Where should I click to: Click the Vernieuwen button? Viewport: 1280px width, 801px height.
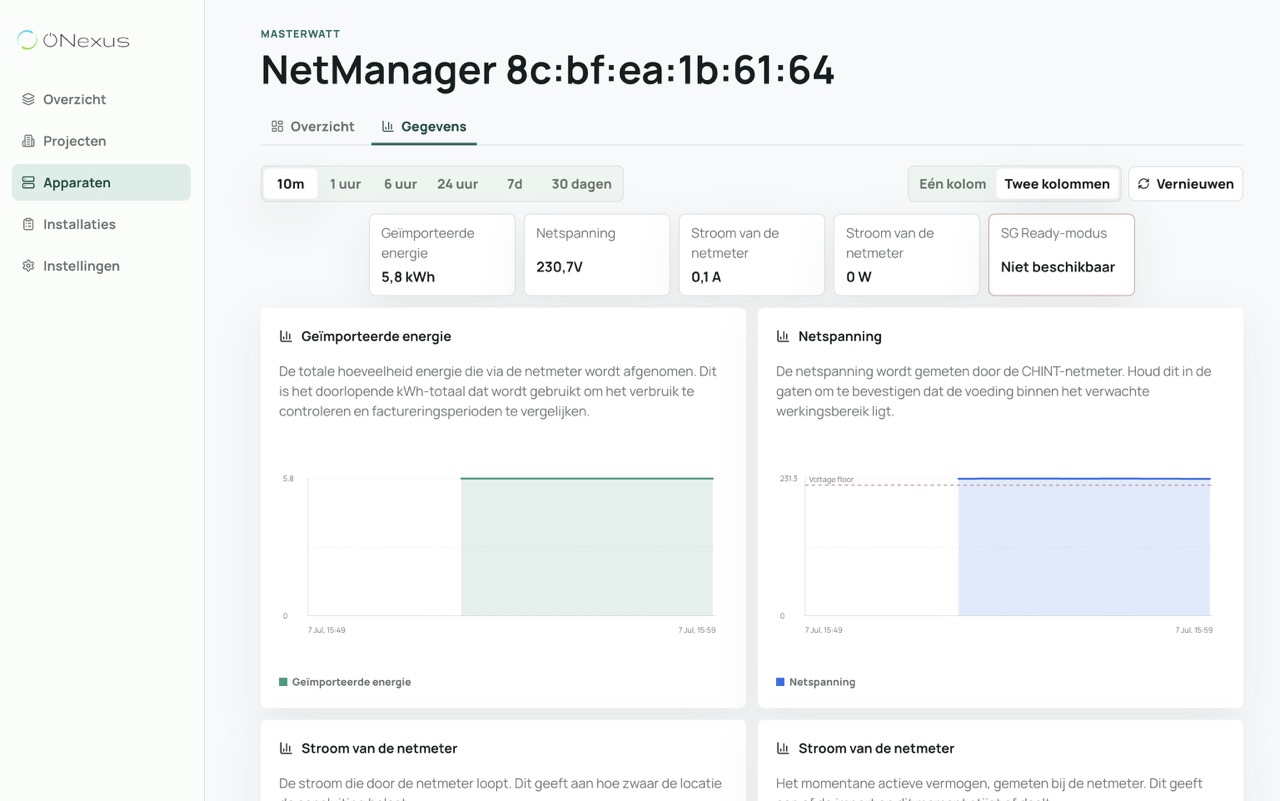1186,184
